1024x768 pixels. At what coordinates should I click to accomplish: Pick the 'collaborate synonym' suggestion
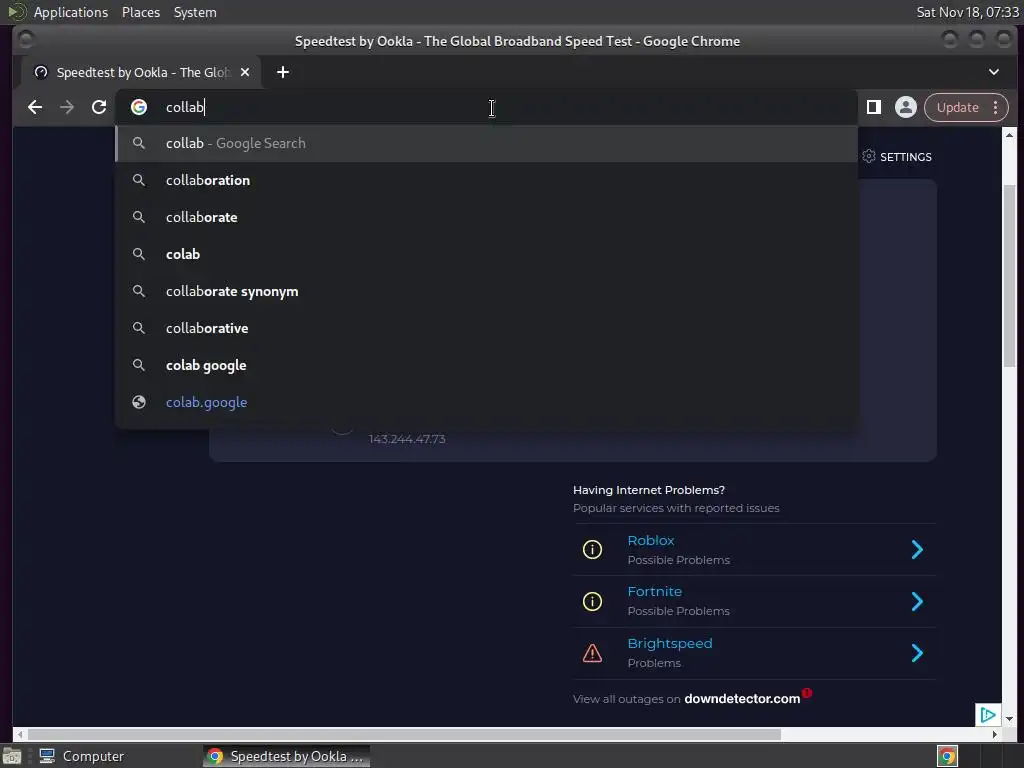coord(487,291)
